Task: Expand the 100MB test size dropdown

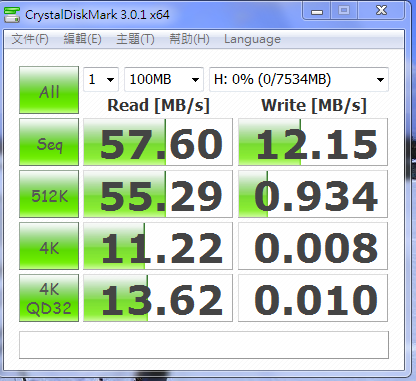Action: [164, 79]
